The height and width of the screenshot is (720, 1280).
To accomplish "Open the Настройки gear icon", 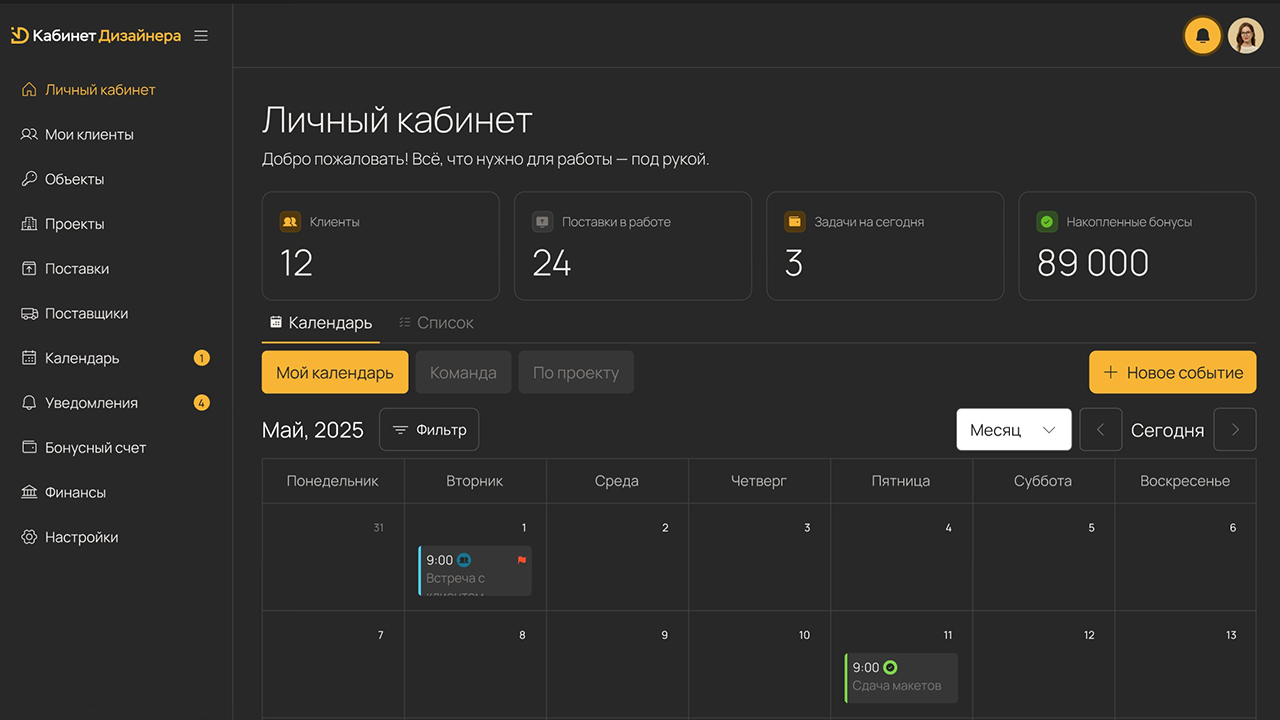I will click(x=27, y=536).
